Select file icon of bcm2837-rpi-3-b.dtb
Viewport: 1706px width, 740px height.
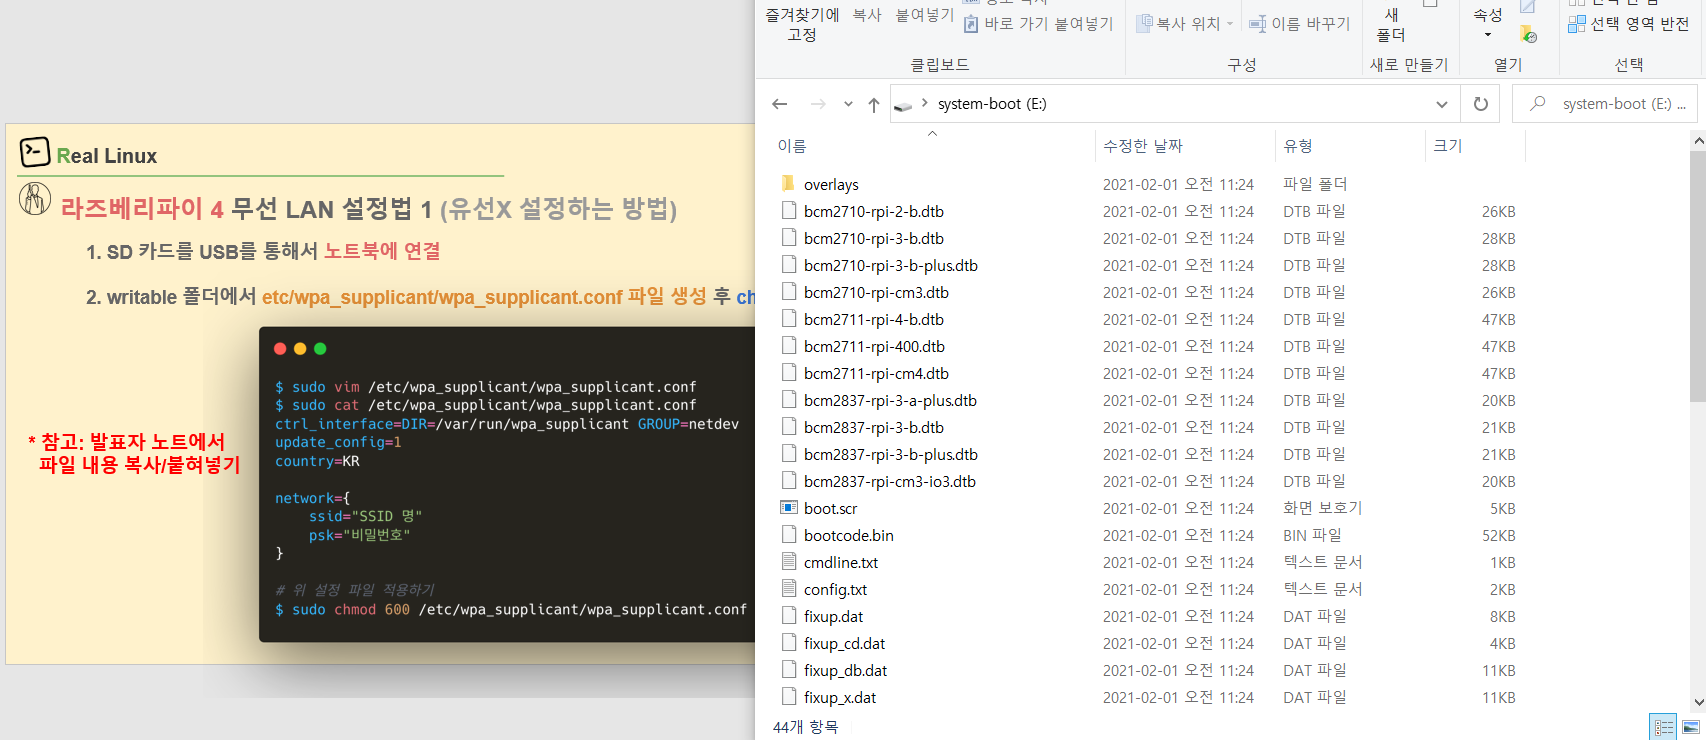tap(788, 427)
